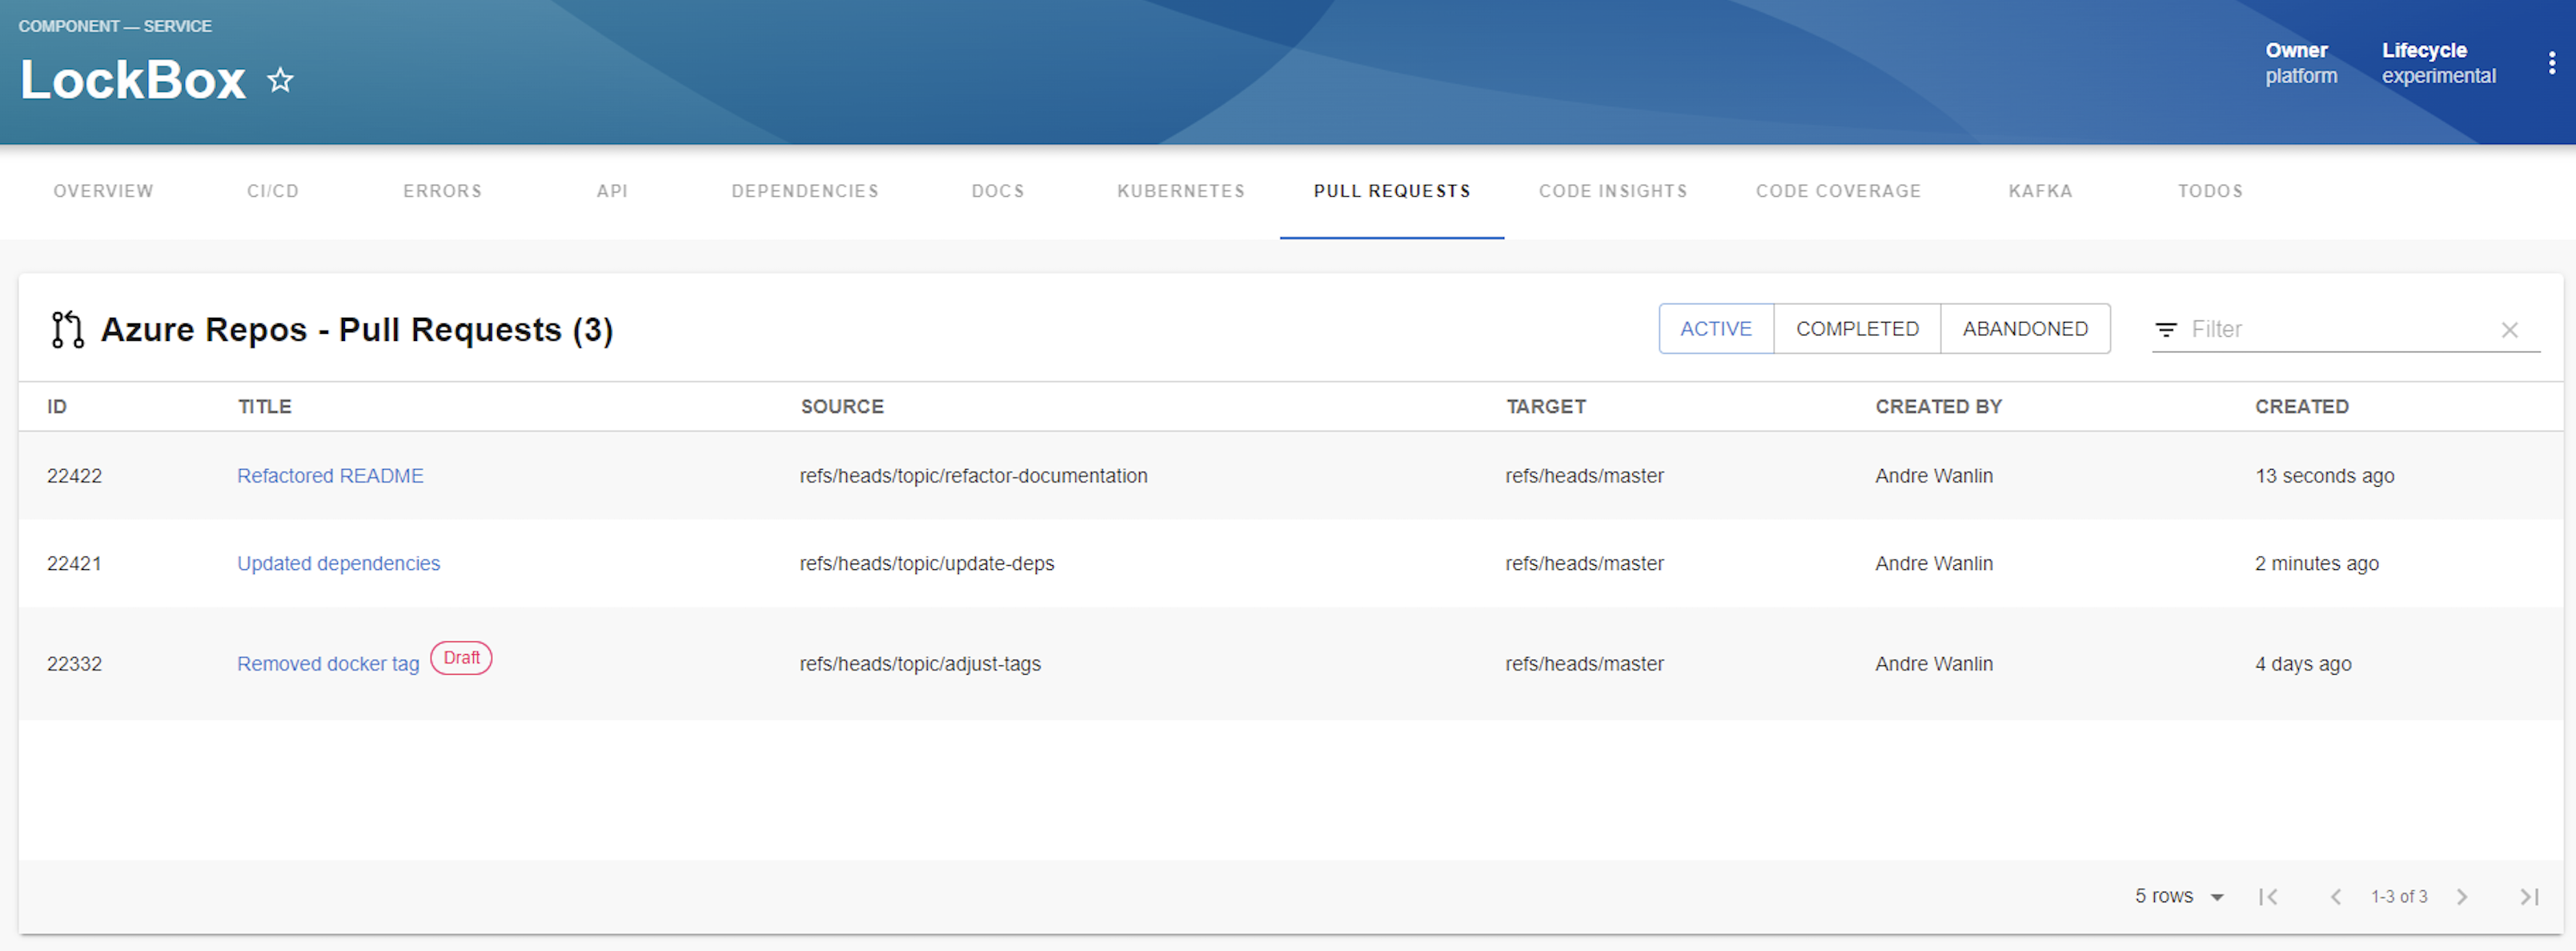Screen dimensions: 2576x951
Task: Clear the filter with the X icon
Action: 2509,330
